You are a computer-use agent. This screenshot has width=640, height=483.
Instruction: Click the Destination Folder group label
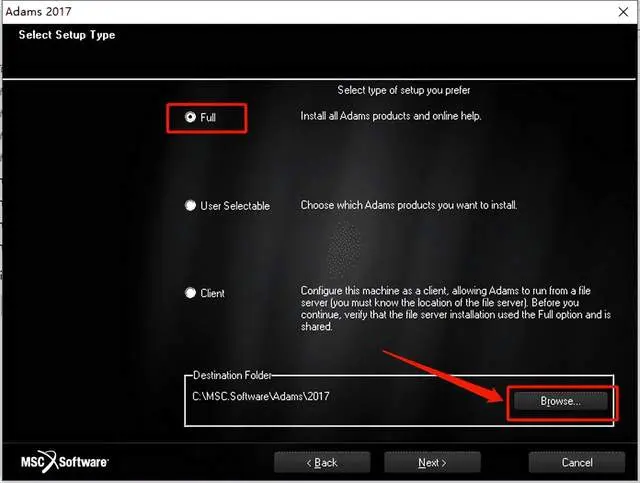[x=232, y=375]
